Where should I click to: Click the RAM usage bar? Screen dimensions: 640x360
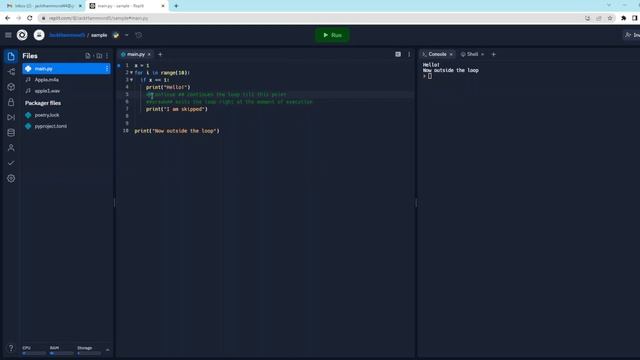pos(62,353)
